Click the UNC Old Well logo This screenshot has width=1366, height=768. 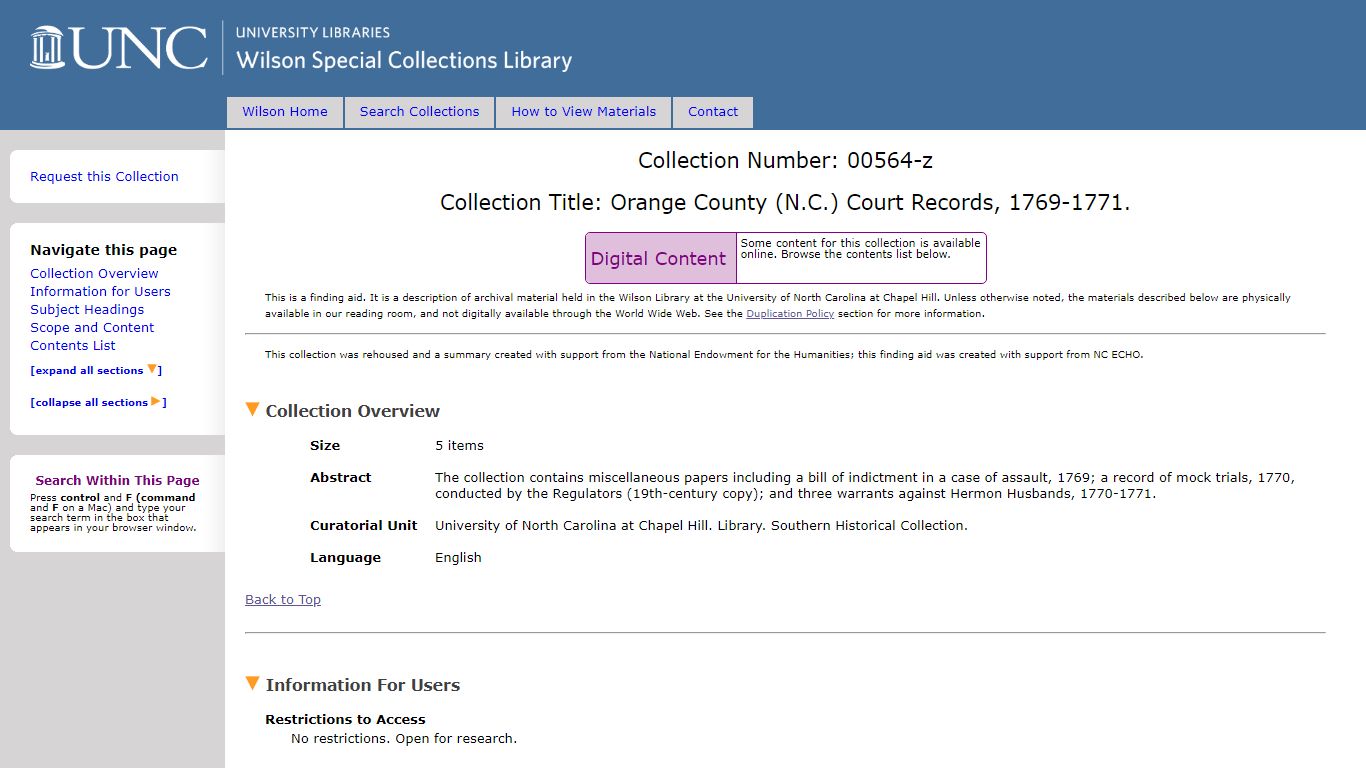click(119, 48)
